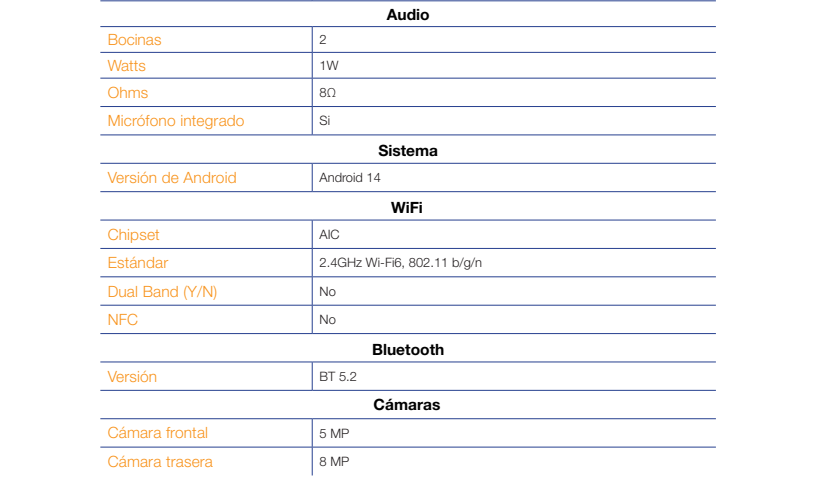This screenshot has height=495, width=813.
Task: Click the 2.4GHz Wi-Fi6 standard value
Action: click(400, 263)
